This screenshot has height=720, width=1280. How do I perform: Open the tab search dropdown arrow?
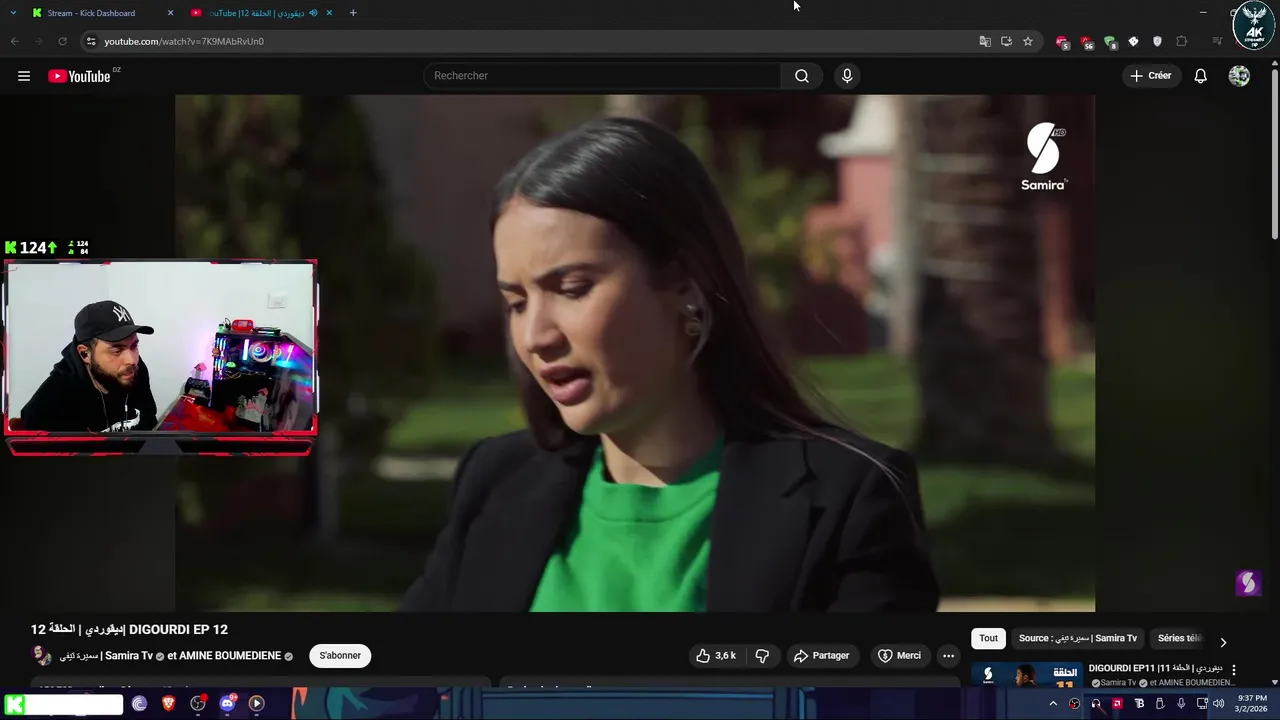click(13, 13)
